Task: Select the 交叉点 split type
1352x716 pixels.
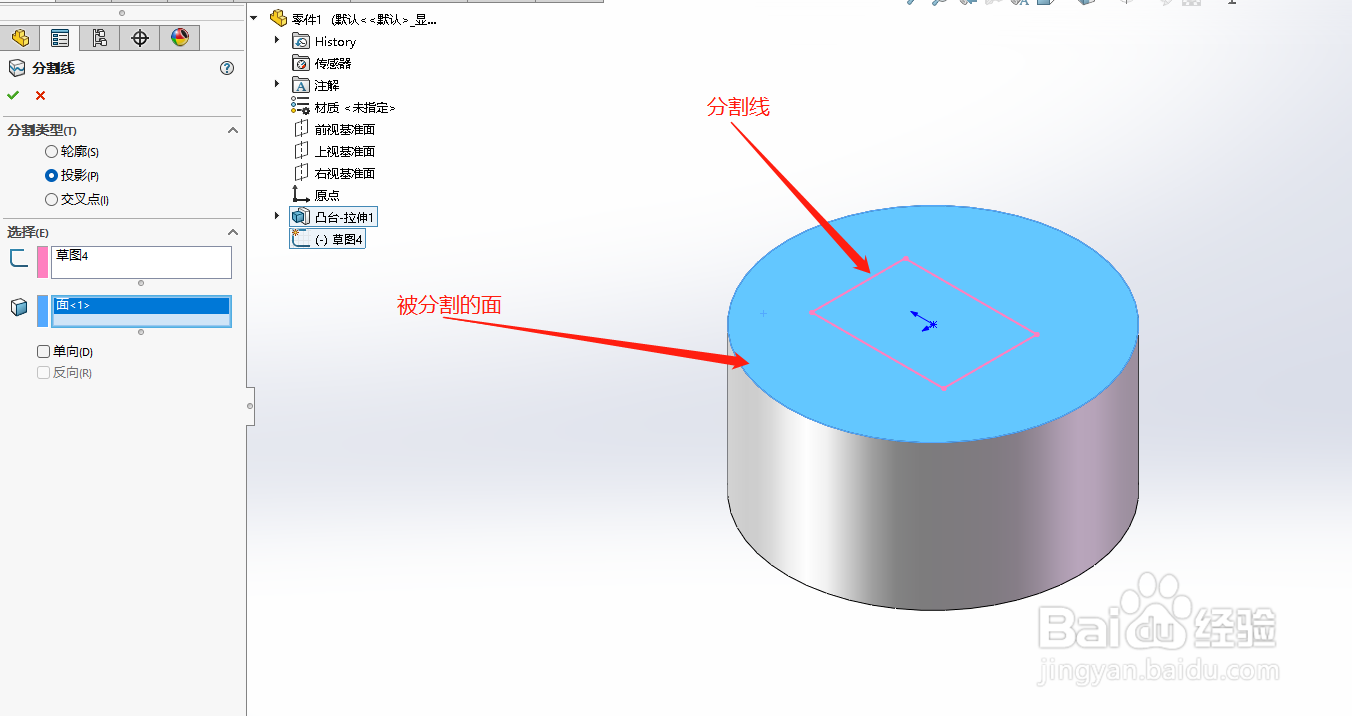Action: (x=52, y=199)
